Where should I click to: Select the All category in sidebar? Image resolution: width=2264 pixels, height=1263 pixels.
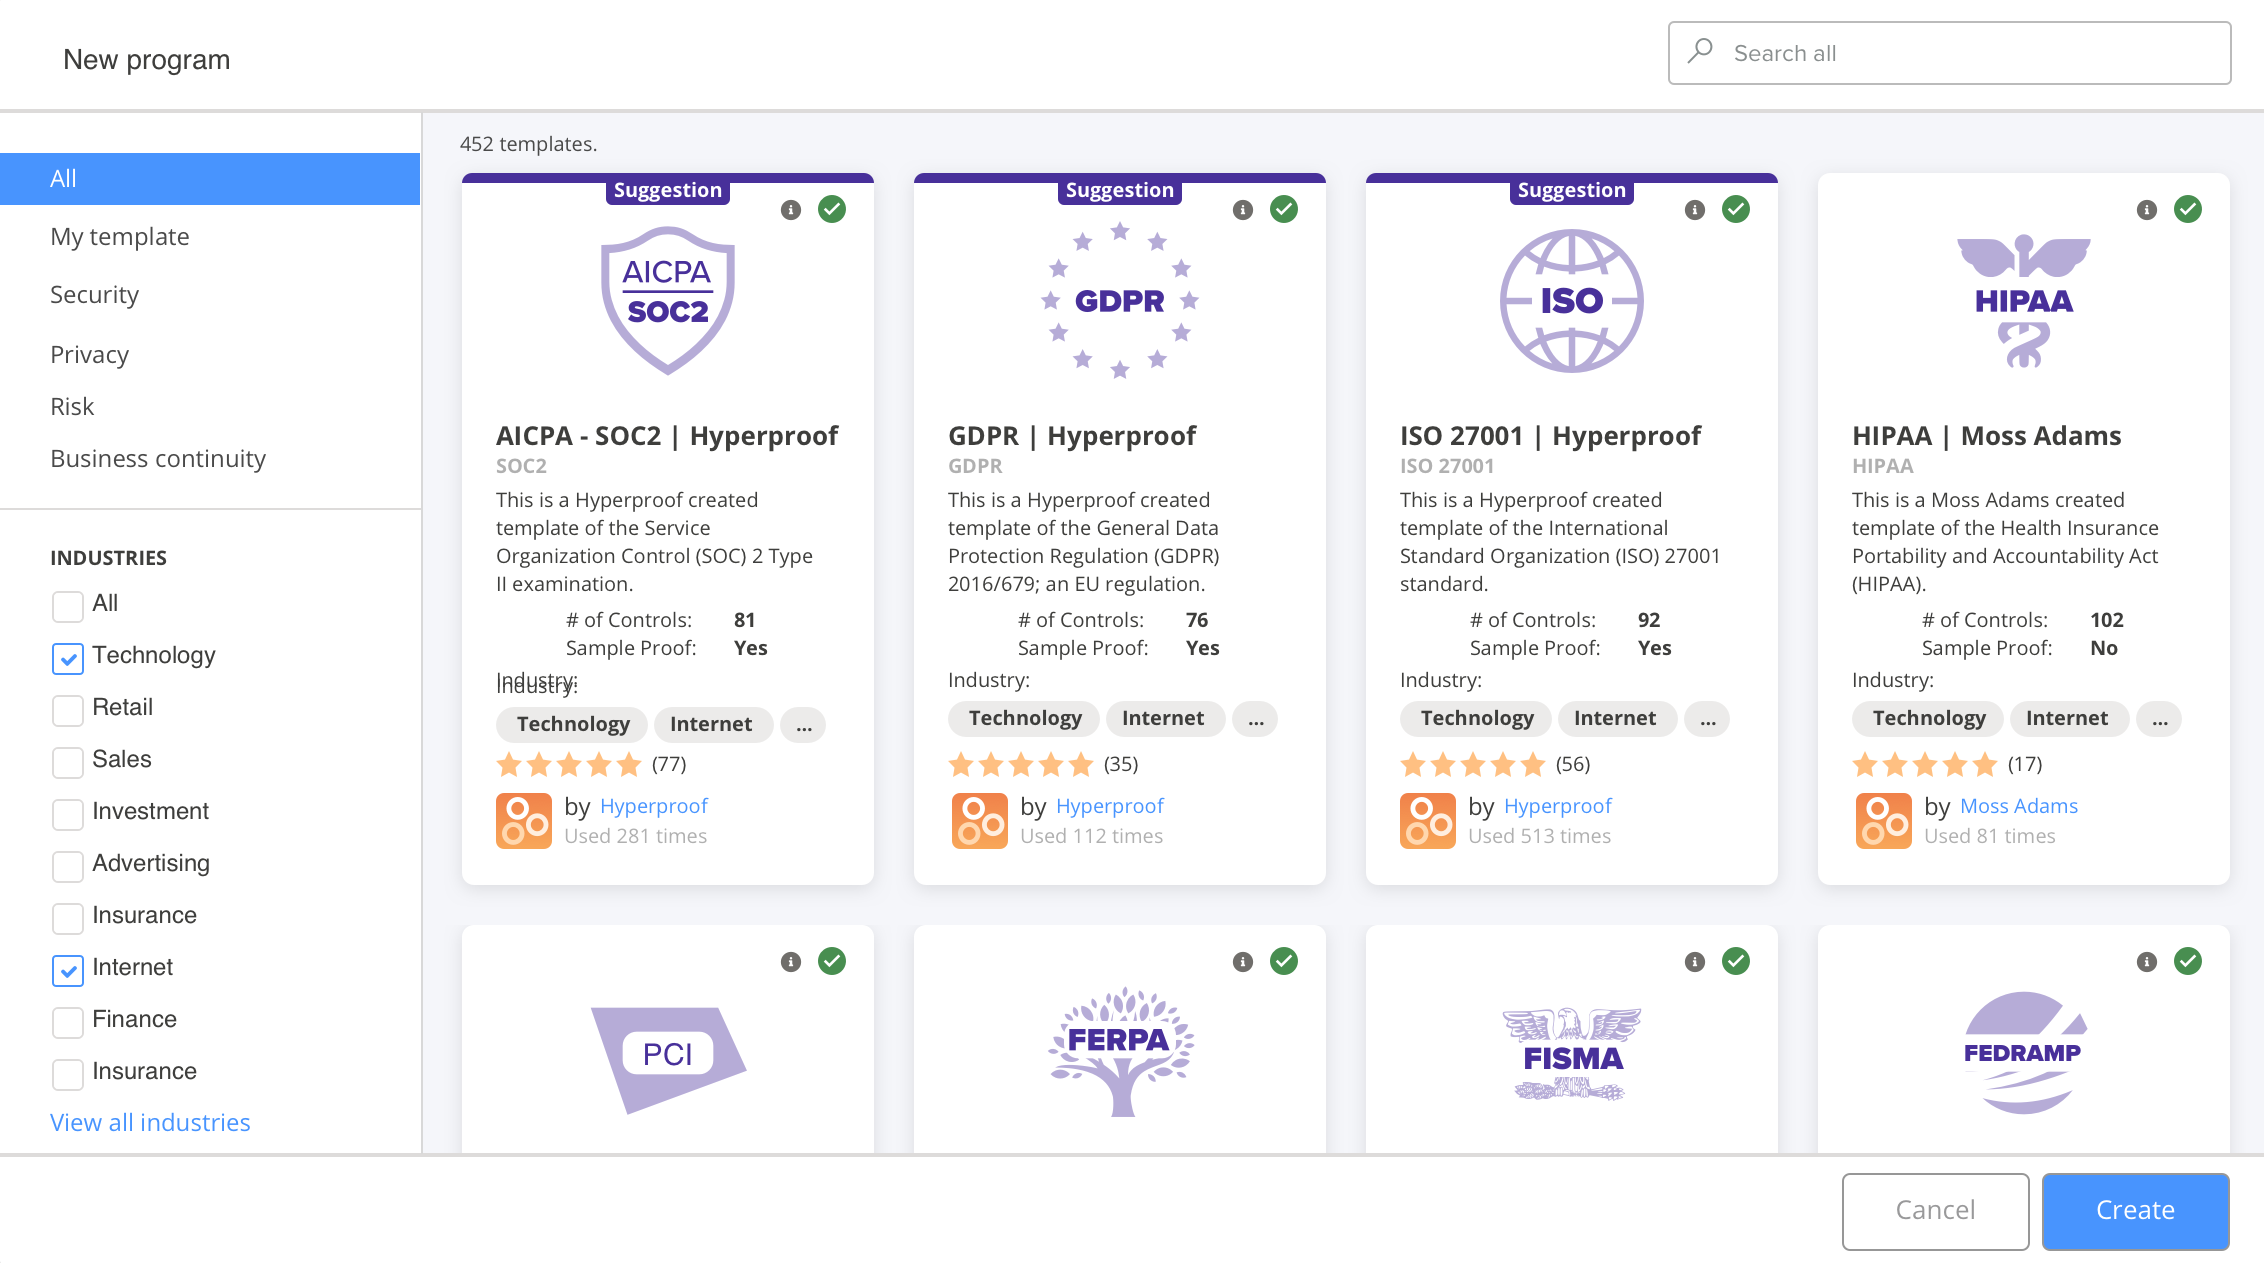pyautogui.click(x=210, y=179)
